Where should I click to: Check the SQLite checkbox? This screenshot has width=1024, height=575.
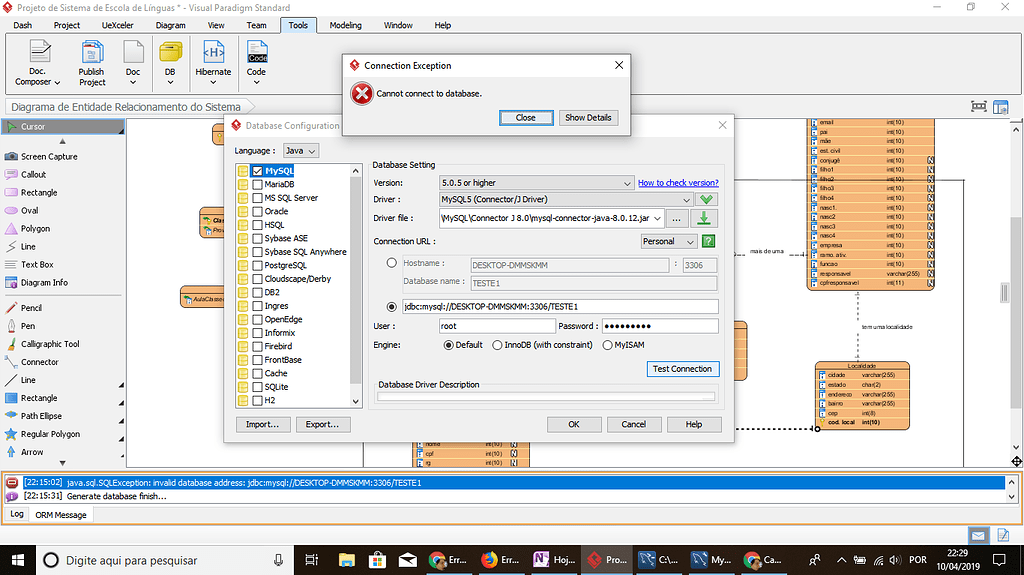click(257, 387)
